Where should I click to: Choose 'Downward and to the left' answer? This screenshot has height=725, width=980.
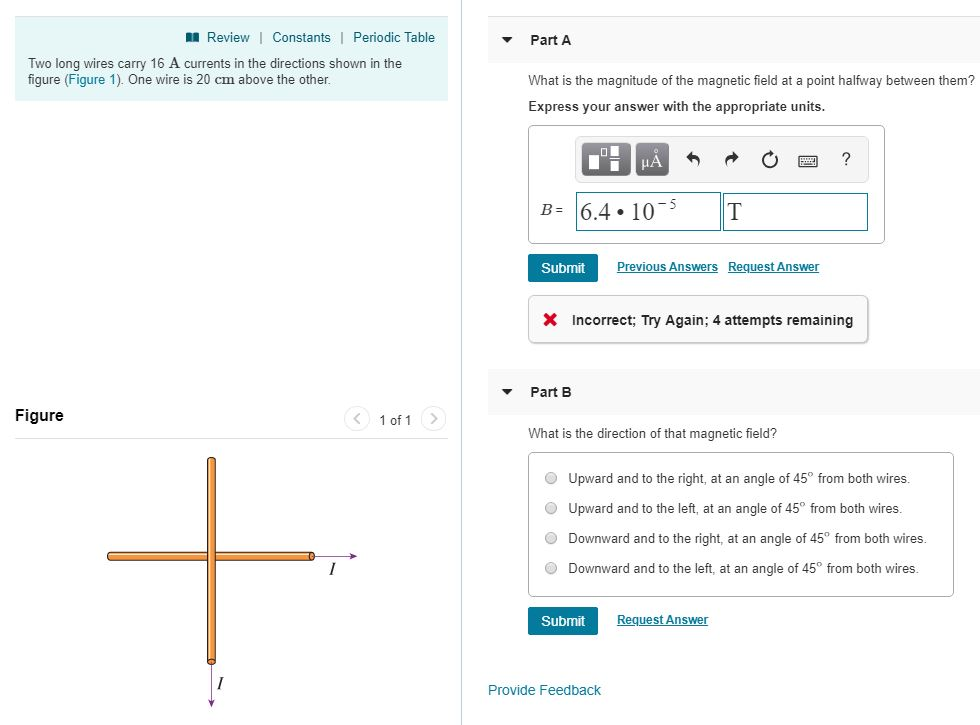click(x=551, y=568)
